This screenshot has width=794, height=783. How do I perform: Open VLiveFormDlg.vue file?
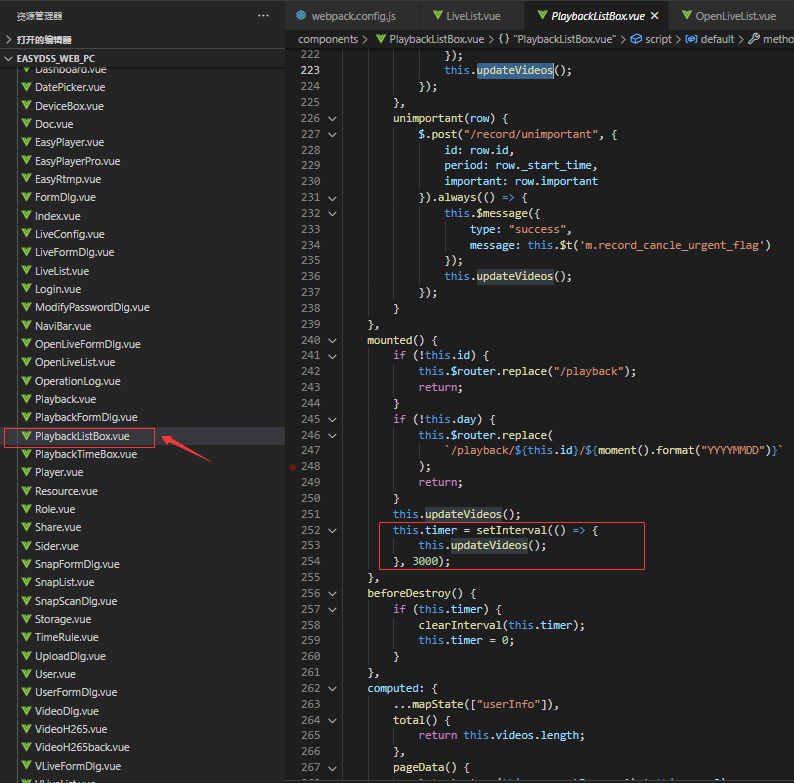tap(77, 766)
